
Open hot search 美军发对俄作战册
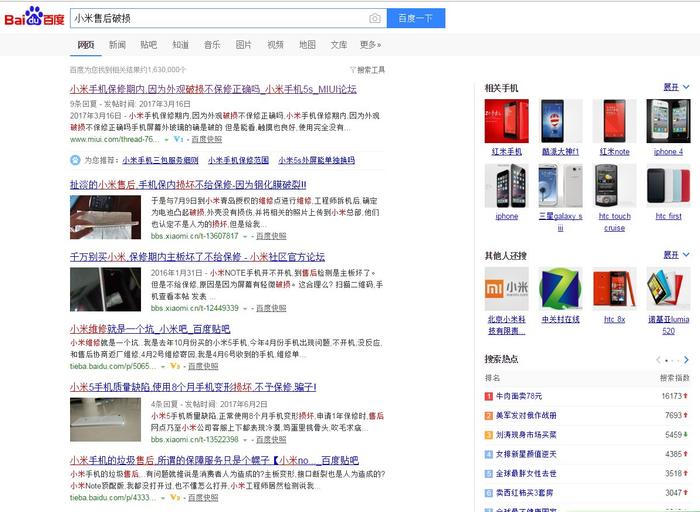click(x=526, y=415)
